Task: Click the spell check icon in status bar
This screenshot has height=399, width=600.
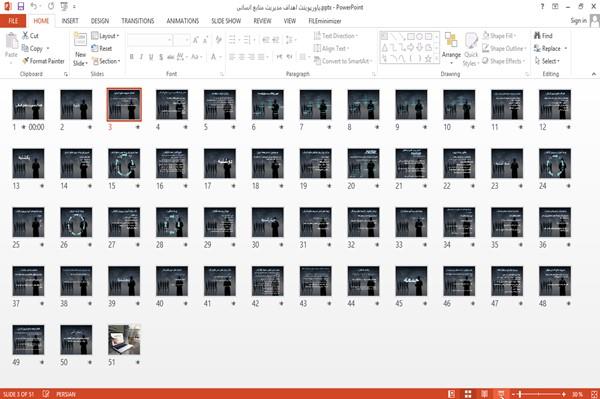Action: click(x=46, y=394)
